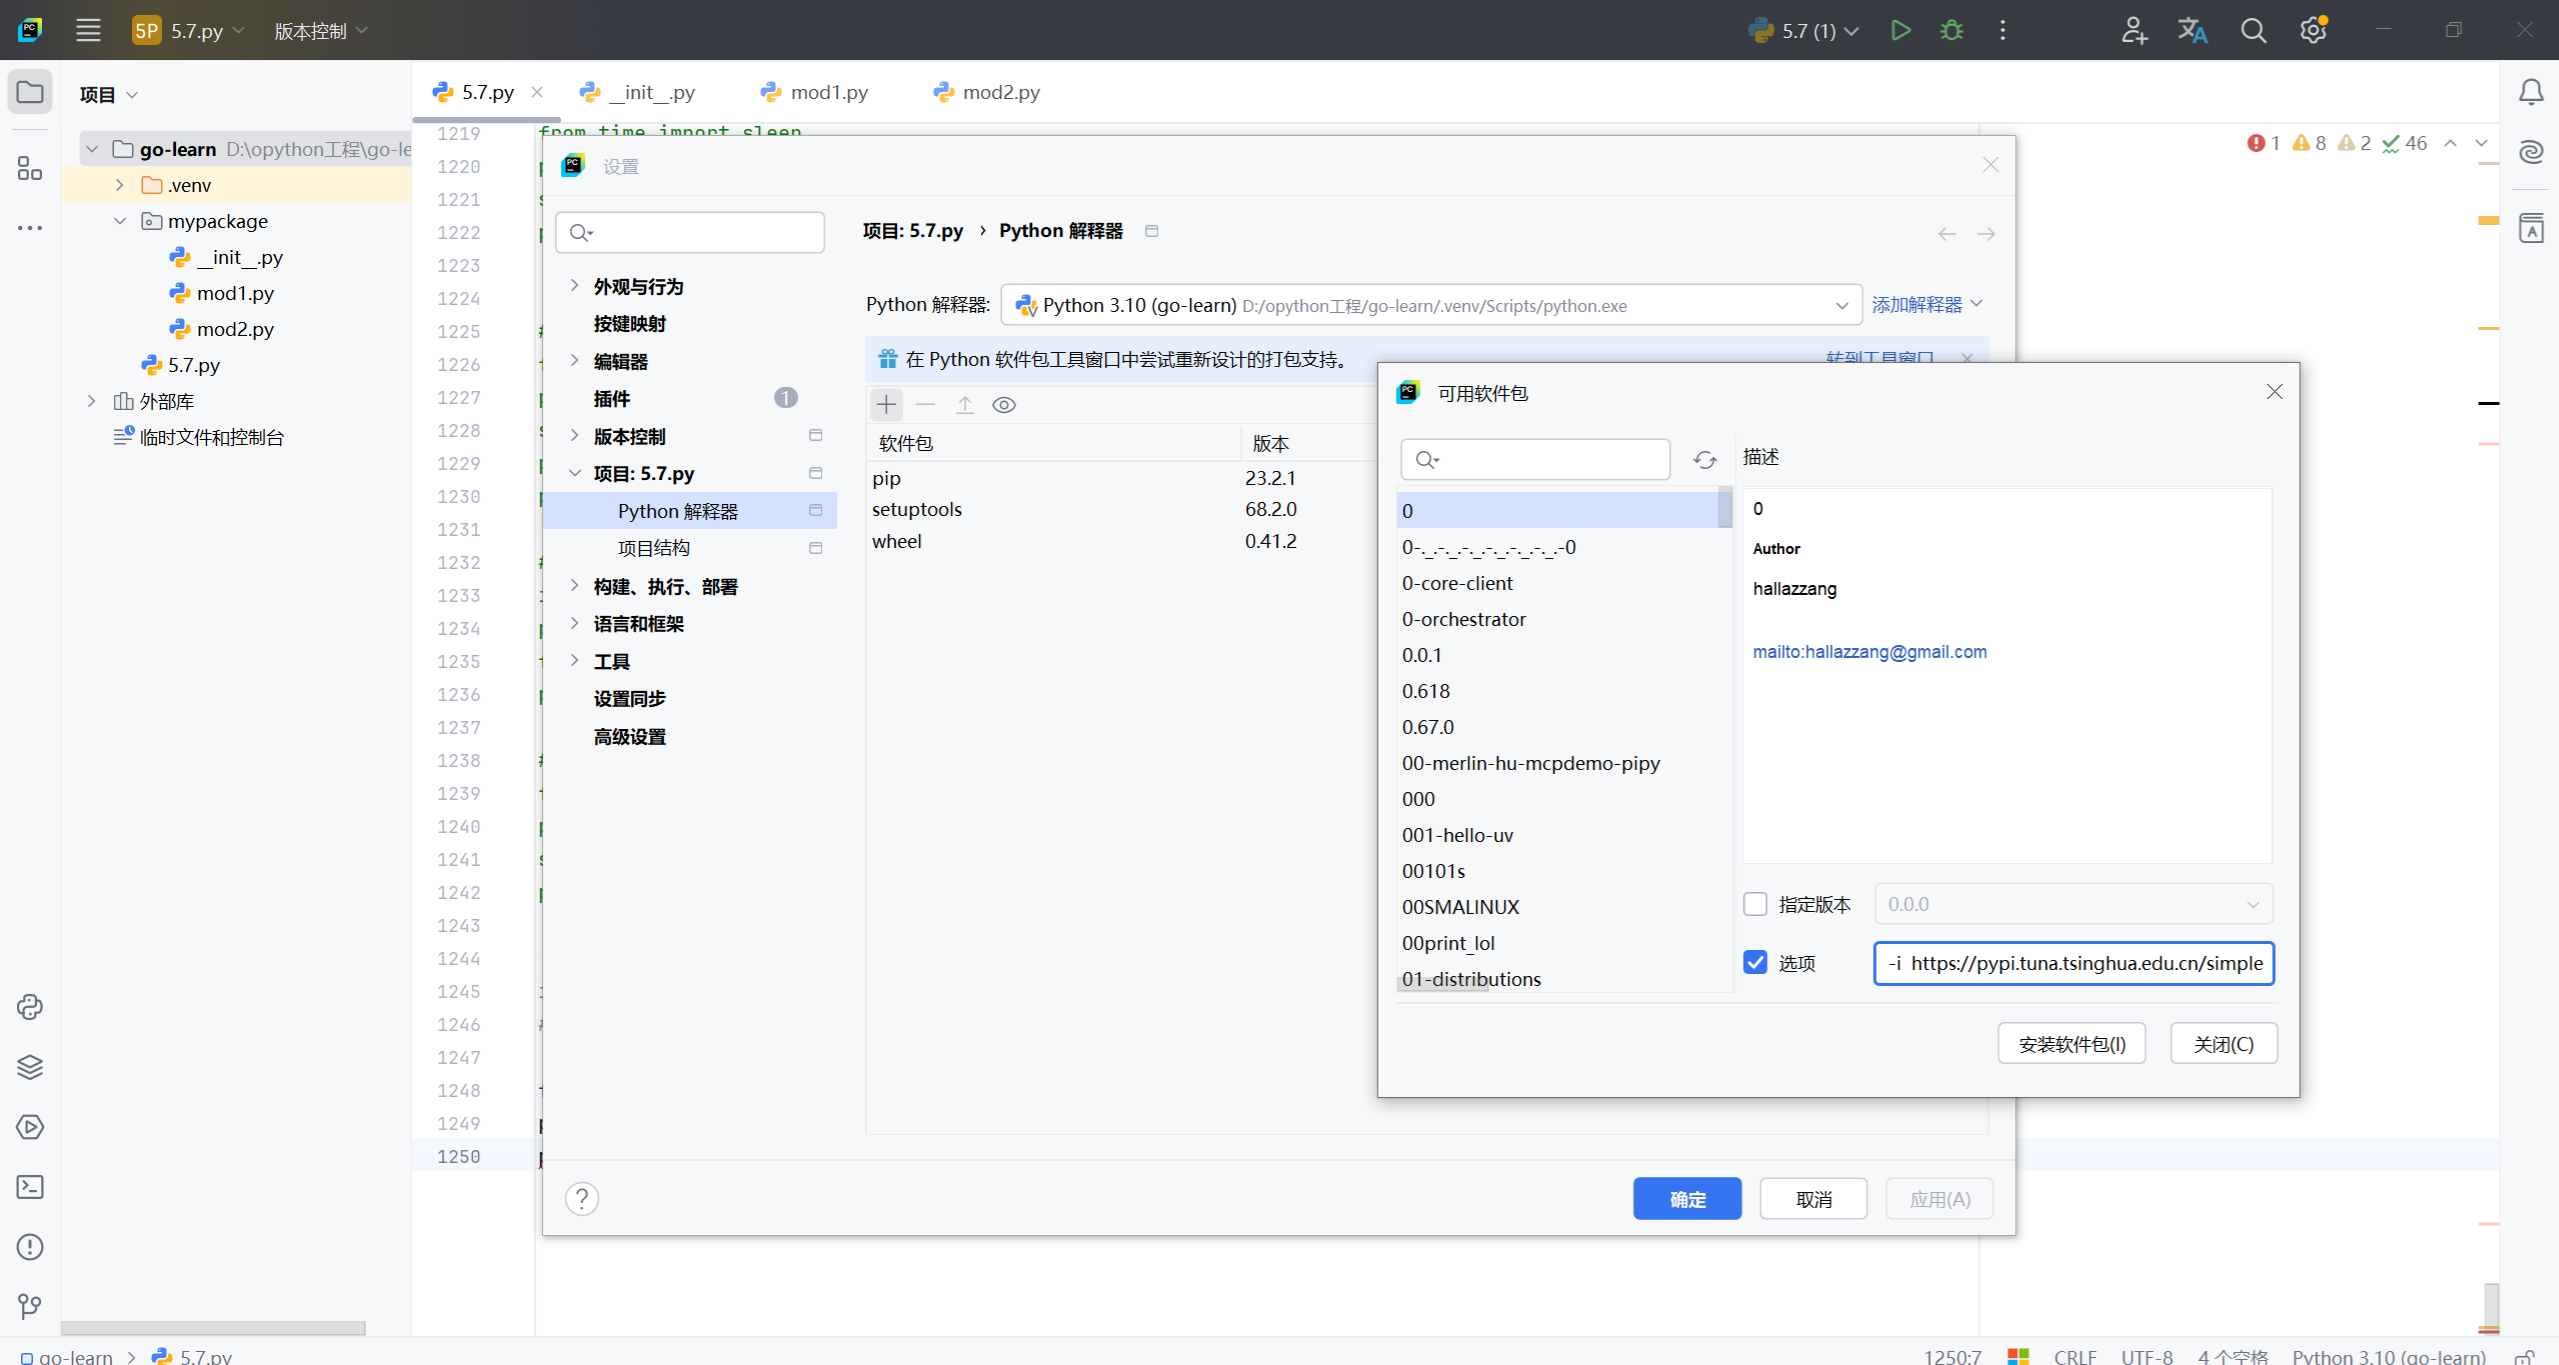Open the Python Console tool window
The image size is (2559, 1365).
click(x=30, y=1007)
